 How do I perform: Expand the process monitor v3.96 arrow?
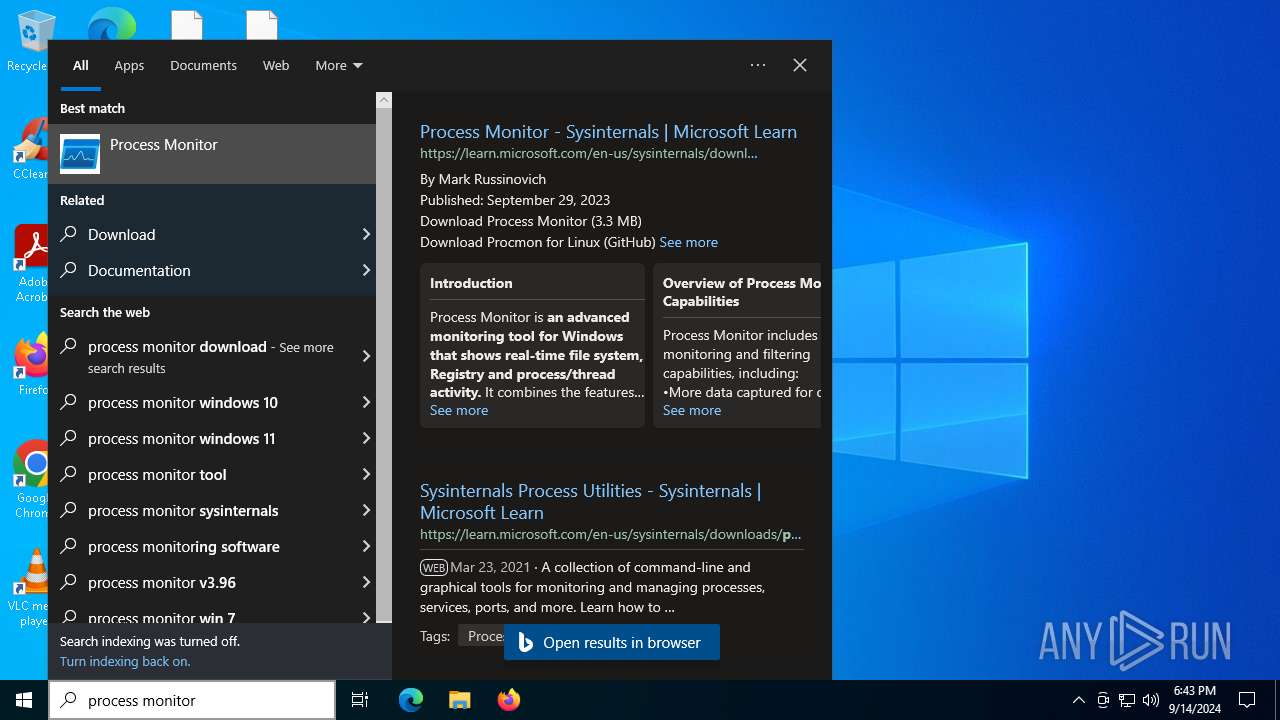(366, 582)
